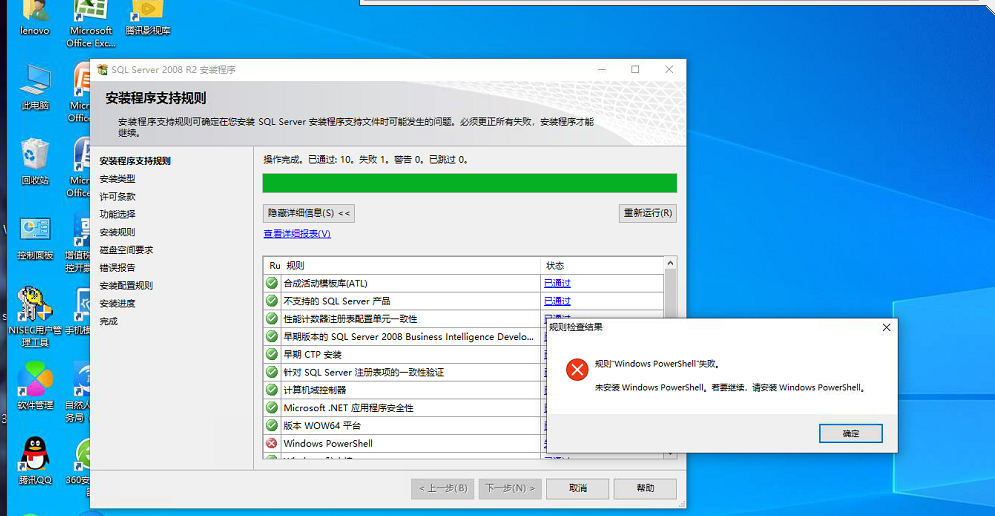Click green check icon for 合成活动模板库(ATL)
The image size is (995, 516).
[272, 283]
